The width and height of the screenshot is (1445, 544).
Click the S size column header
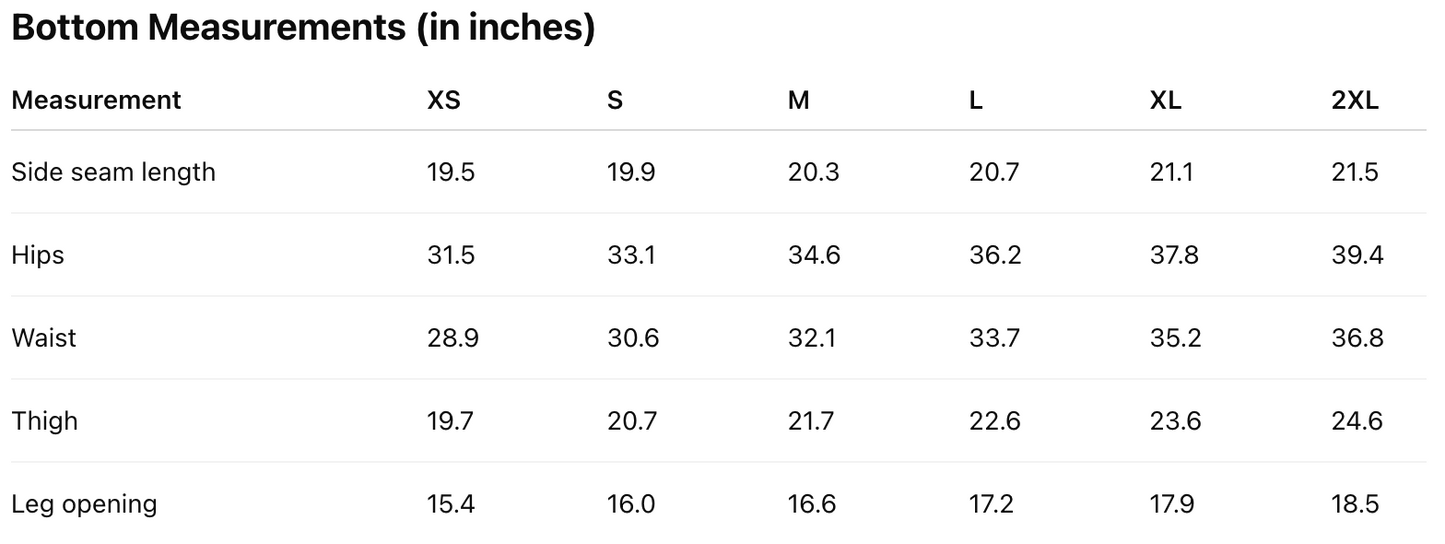tap(615, 100)
